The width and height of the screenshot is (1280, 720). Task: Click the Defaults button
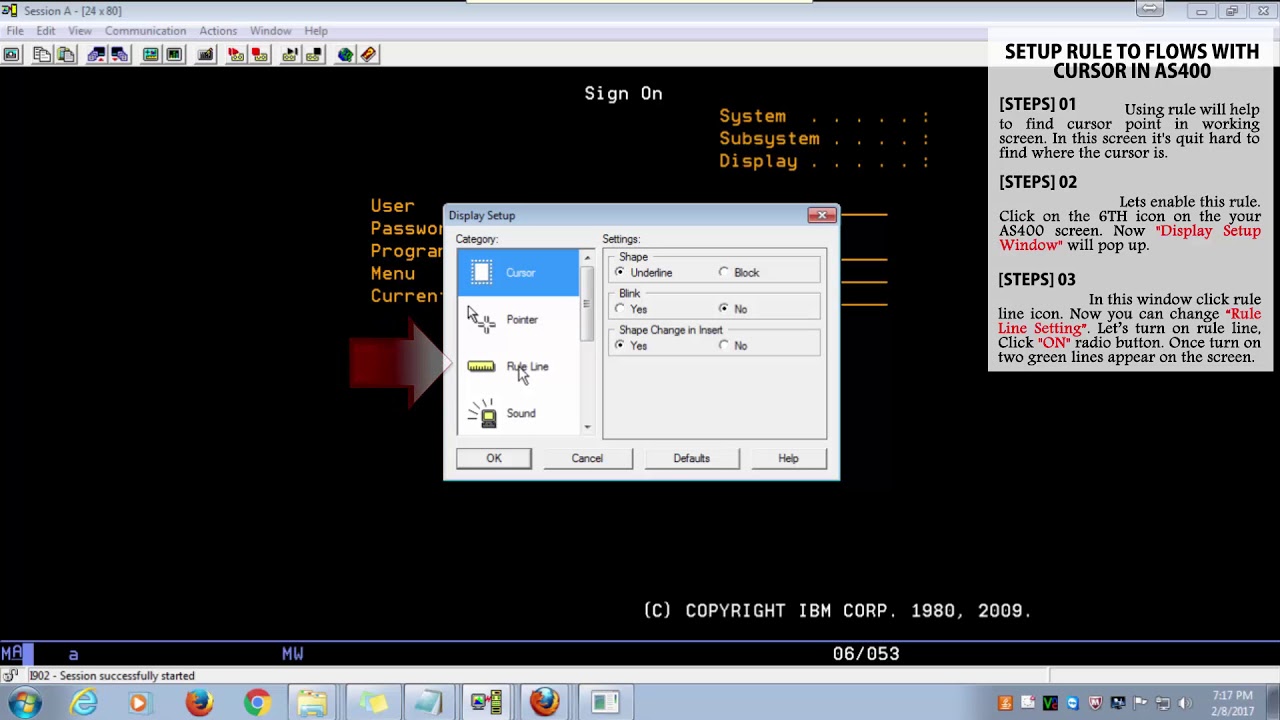coord(691,458)
